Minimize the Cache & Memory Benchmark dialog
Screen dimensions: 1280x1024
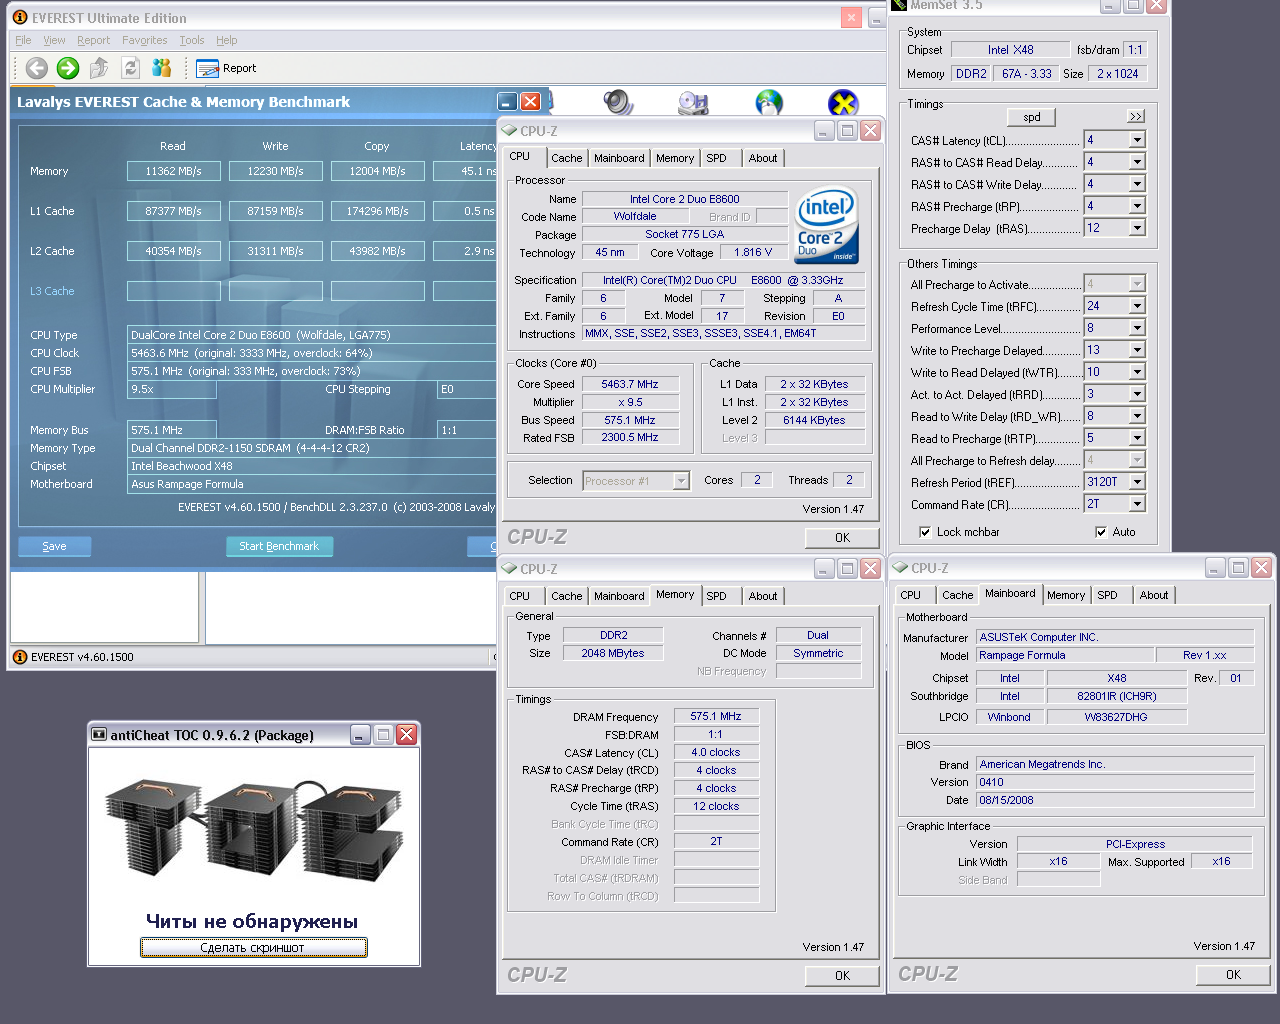508,102
